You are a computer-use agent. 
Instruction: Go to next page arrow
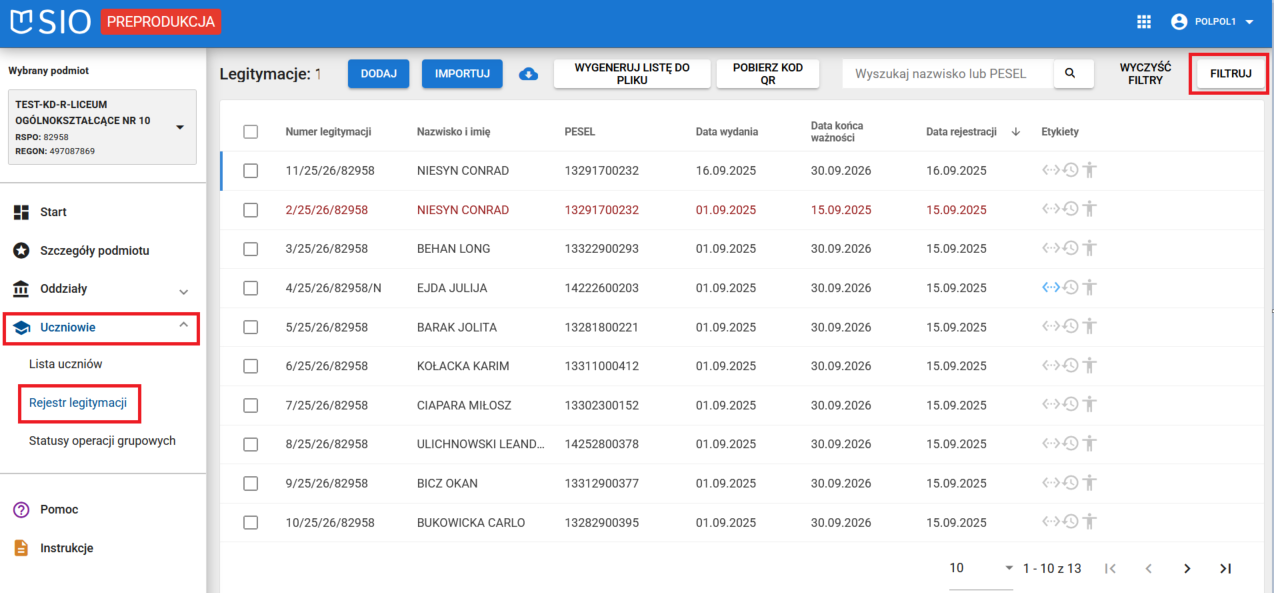pyautogui.click(x=1187, y=568)
